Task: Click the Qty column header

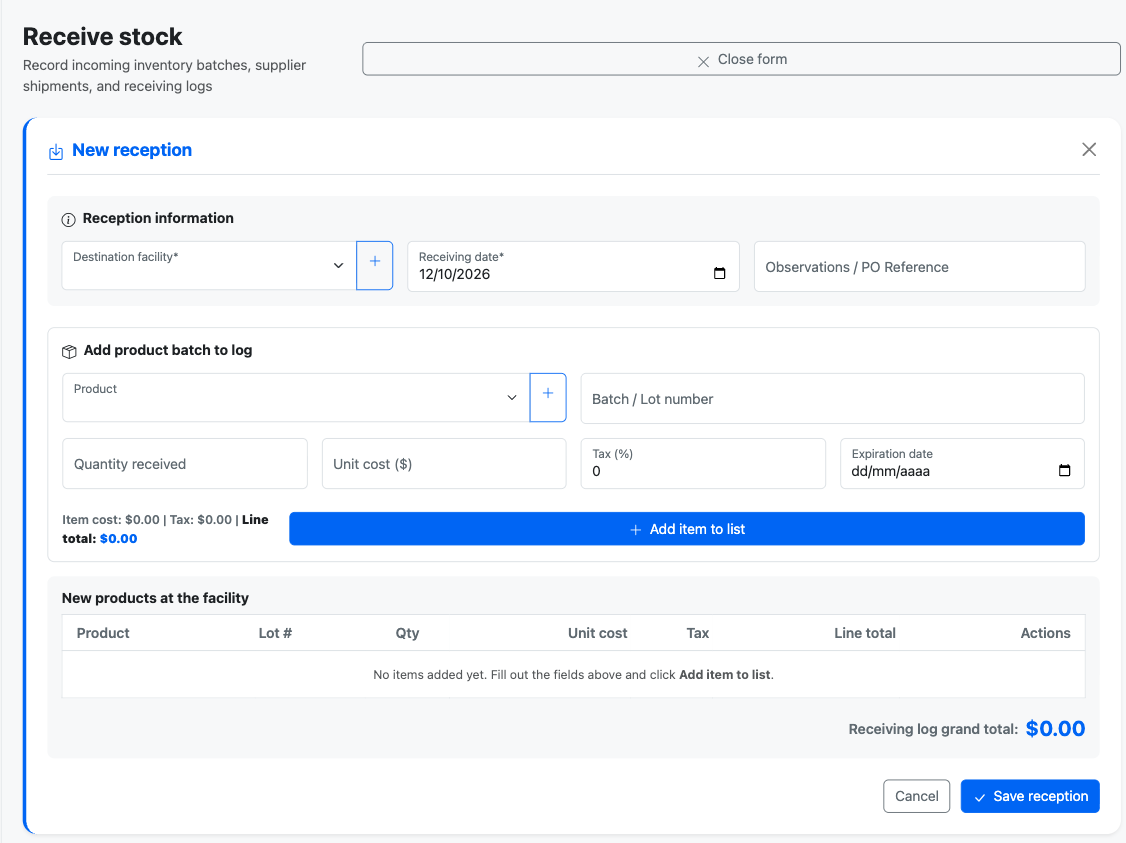Action: tap(407, 633)
